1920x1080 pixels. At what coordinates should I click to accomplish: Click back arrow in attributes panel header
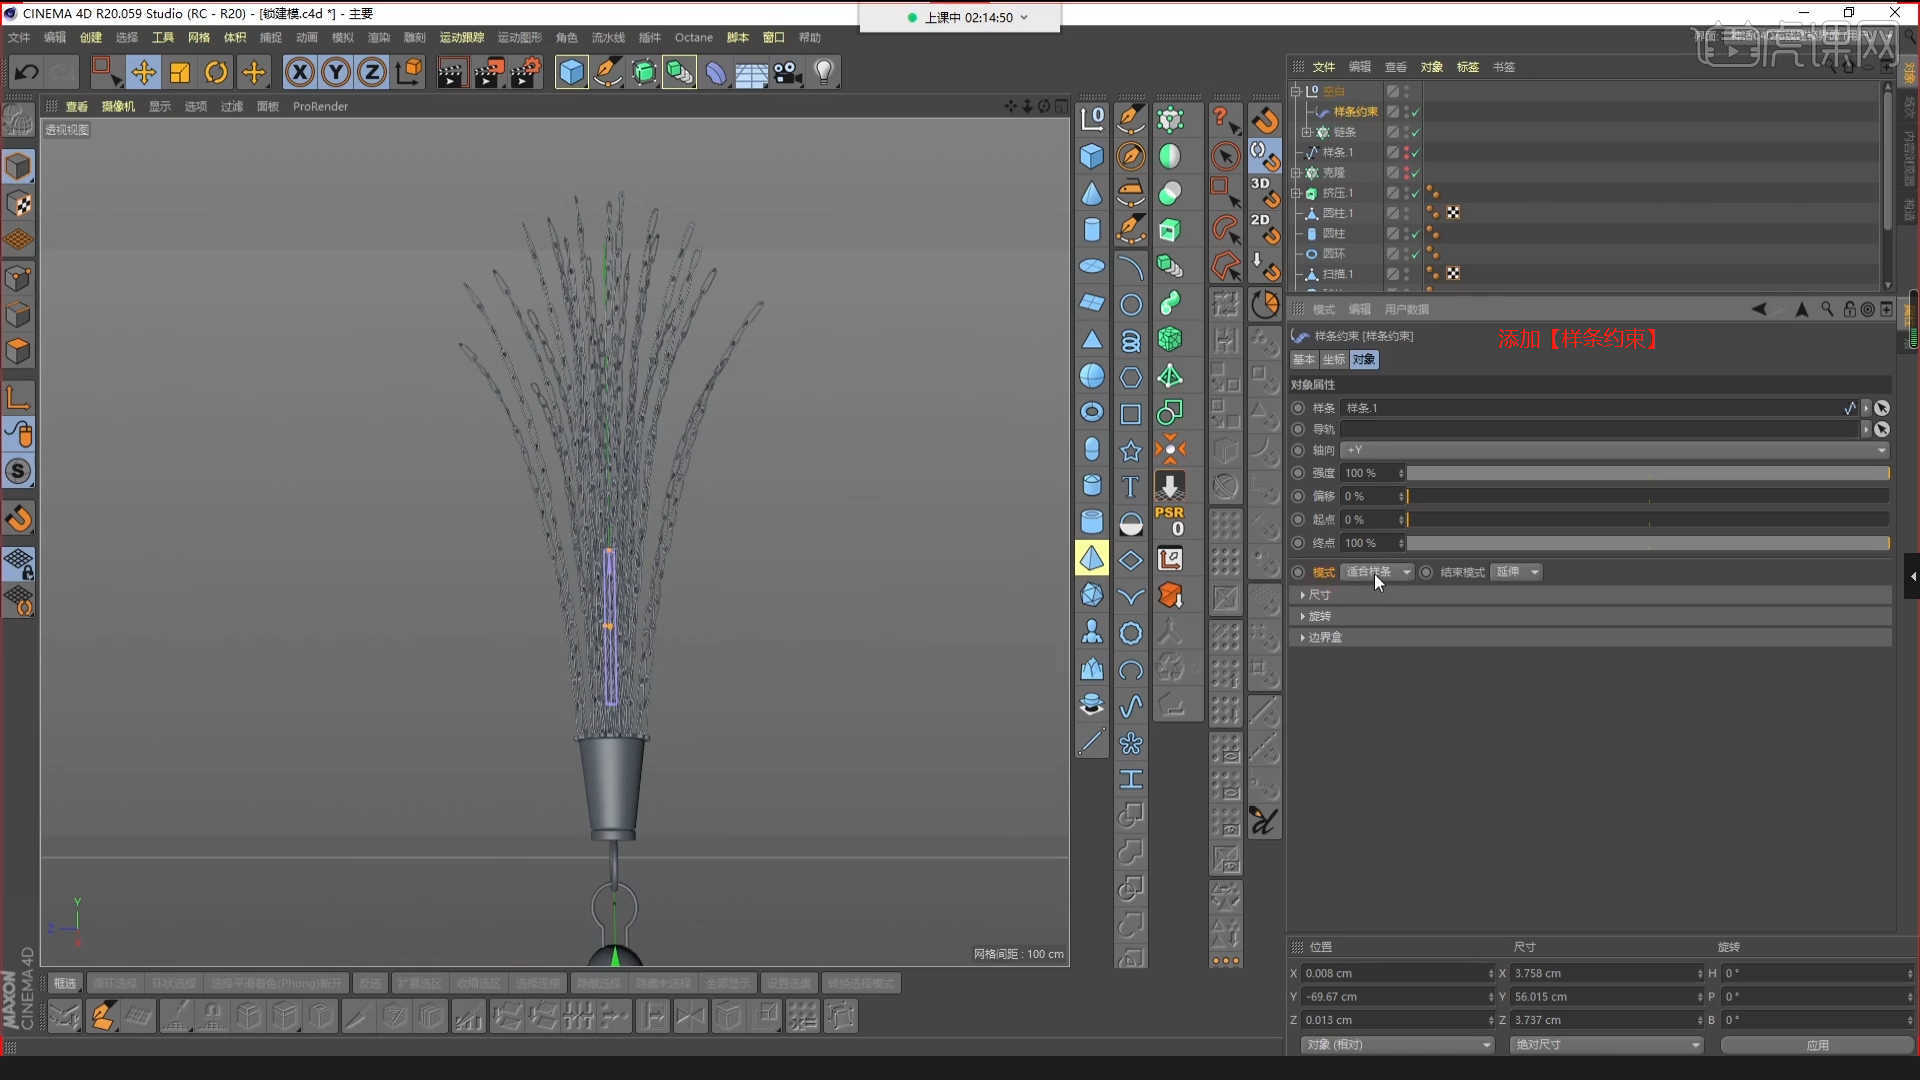[1759, 309]
